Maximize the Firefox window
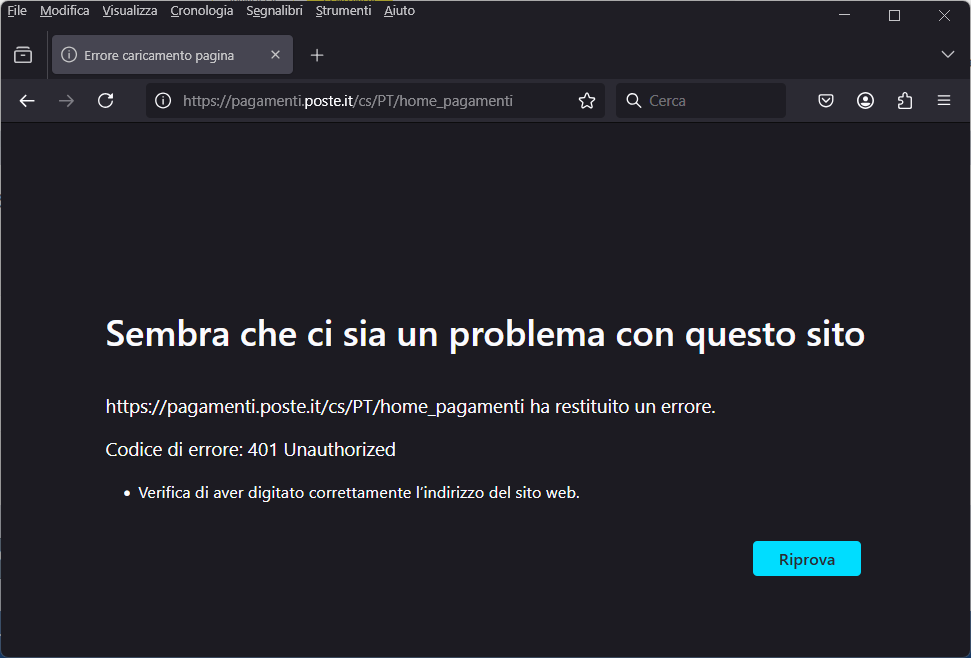The width and height of the screenshot is (971, 658). coord(894,15)
